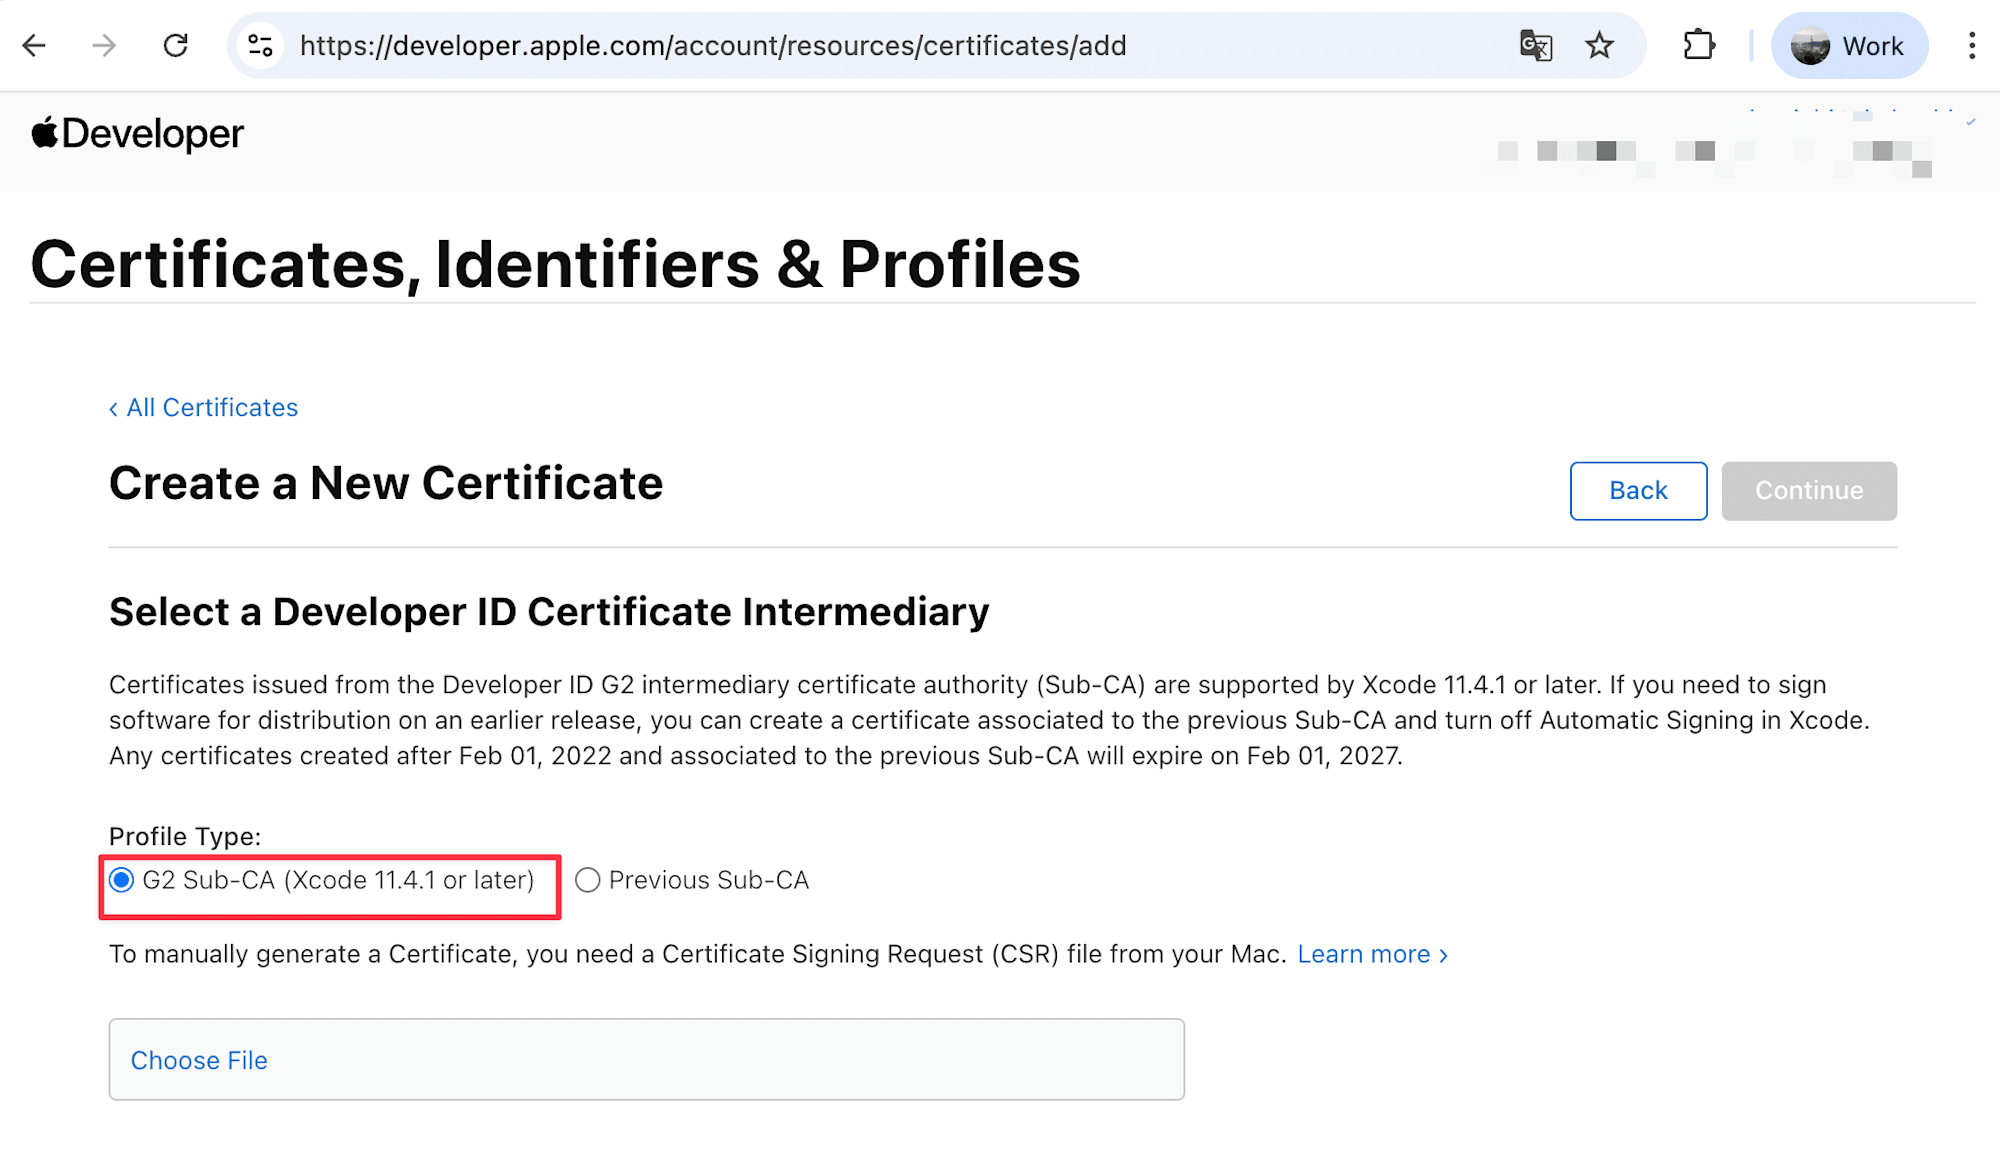Expand the account chevron in Developer header
The height and width of the screenshot is (1156, 2000).
(x=1970, y=122)
